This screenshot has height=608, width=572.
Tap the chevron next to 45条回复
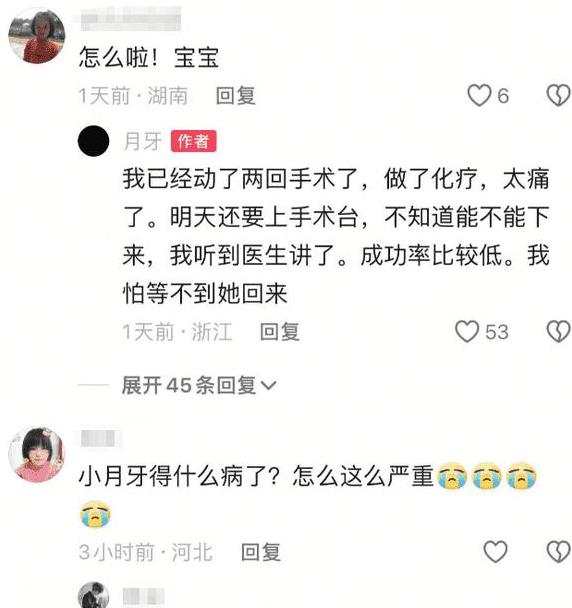pyautogui.click(x=268, y=385)
